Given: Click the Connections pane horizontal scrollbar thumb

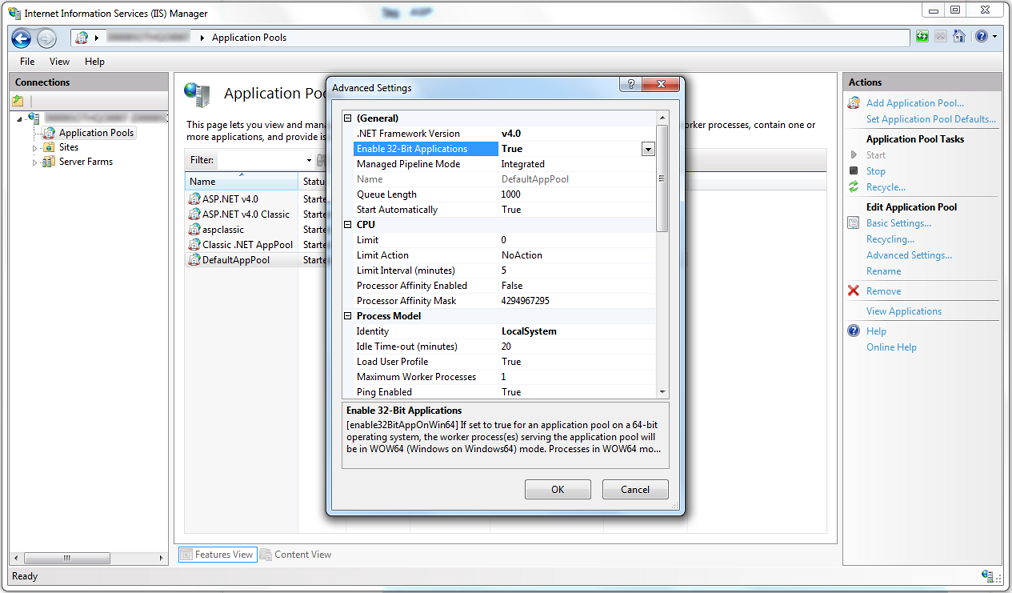Looking at the screenshot, I should pos(66,558).
